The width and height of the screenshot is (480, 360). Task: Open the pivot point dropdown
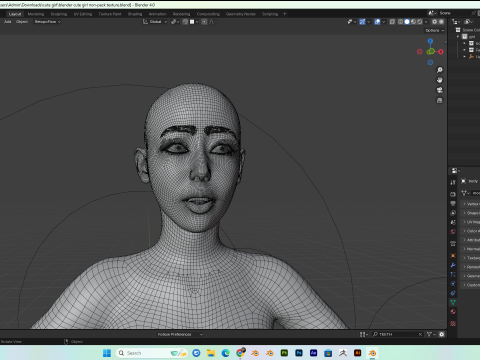click(175, 22)
